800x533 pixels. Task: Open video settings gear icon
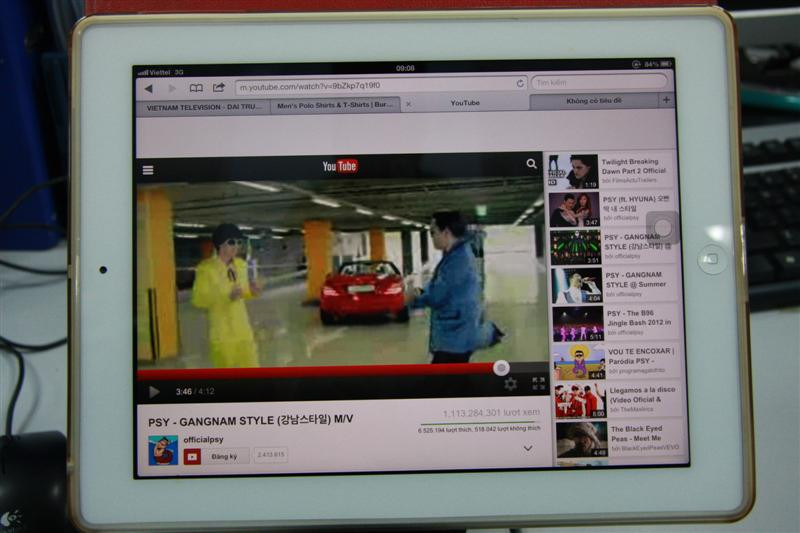coord(511,383)
